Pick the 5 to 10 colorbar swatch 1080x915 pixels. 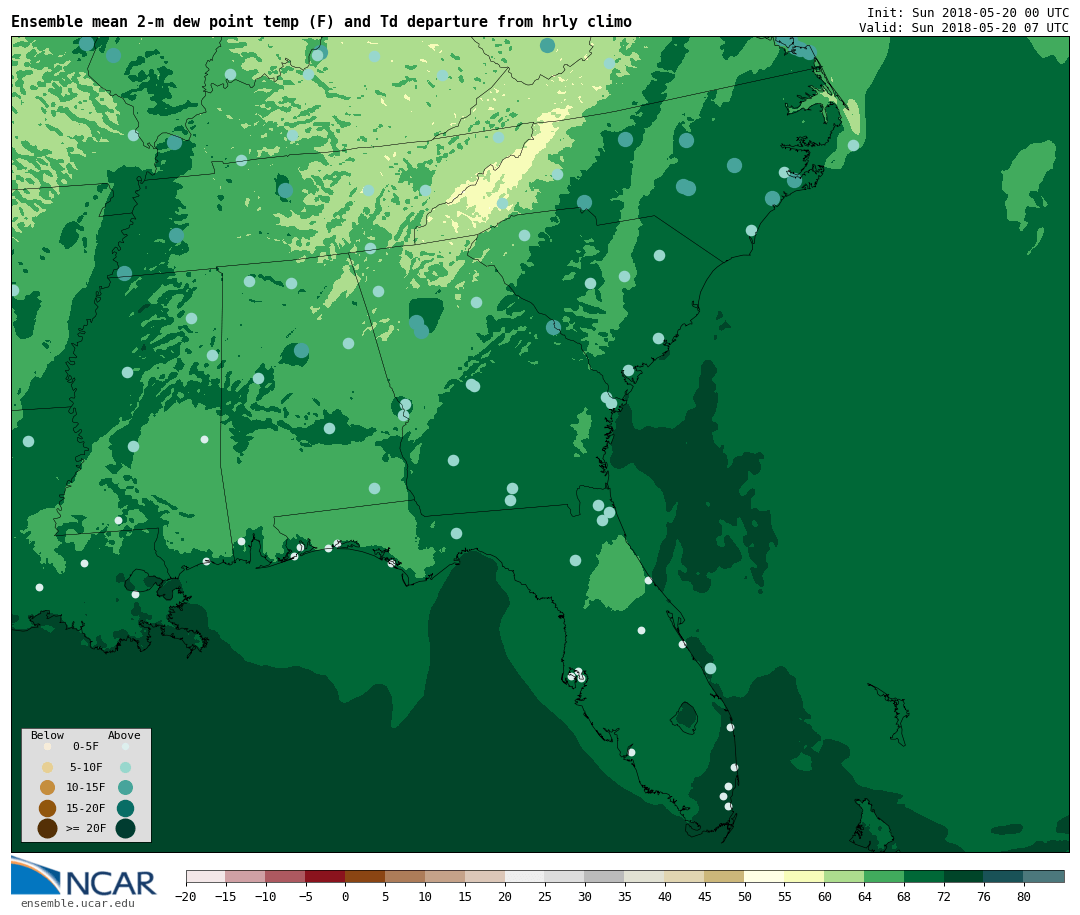tap(406, 876)
